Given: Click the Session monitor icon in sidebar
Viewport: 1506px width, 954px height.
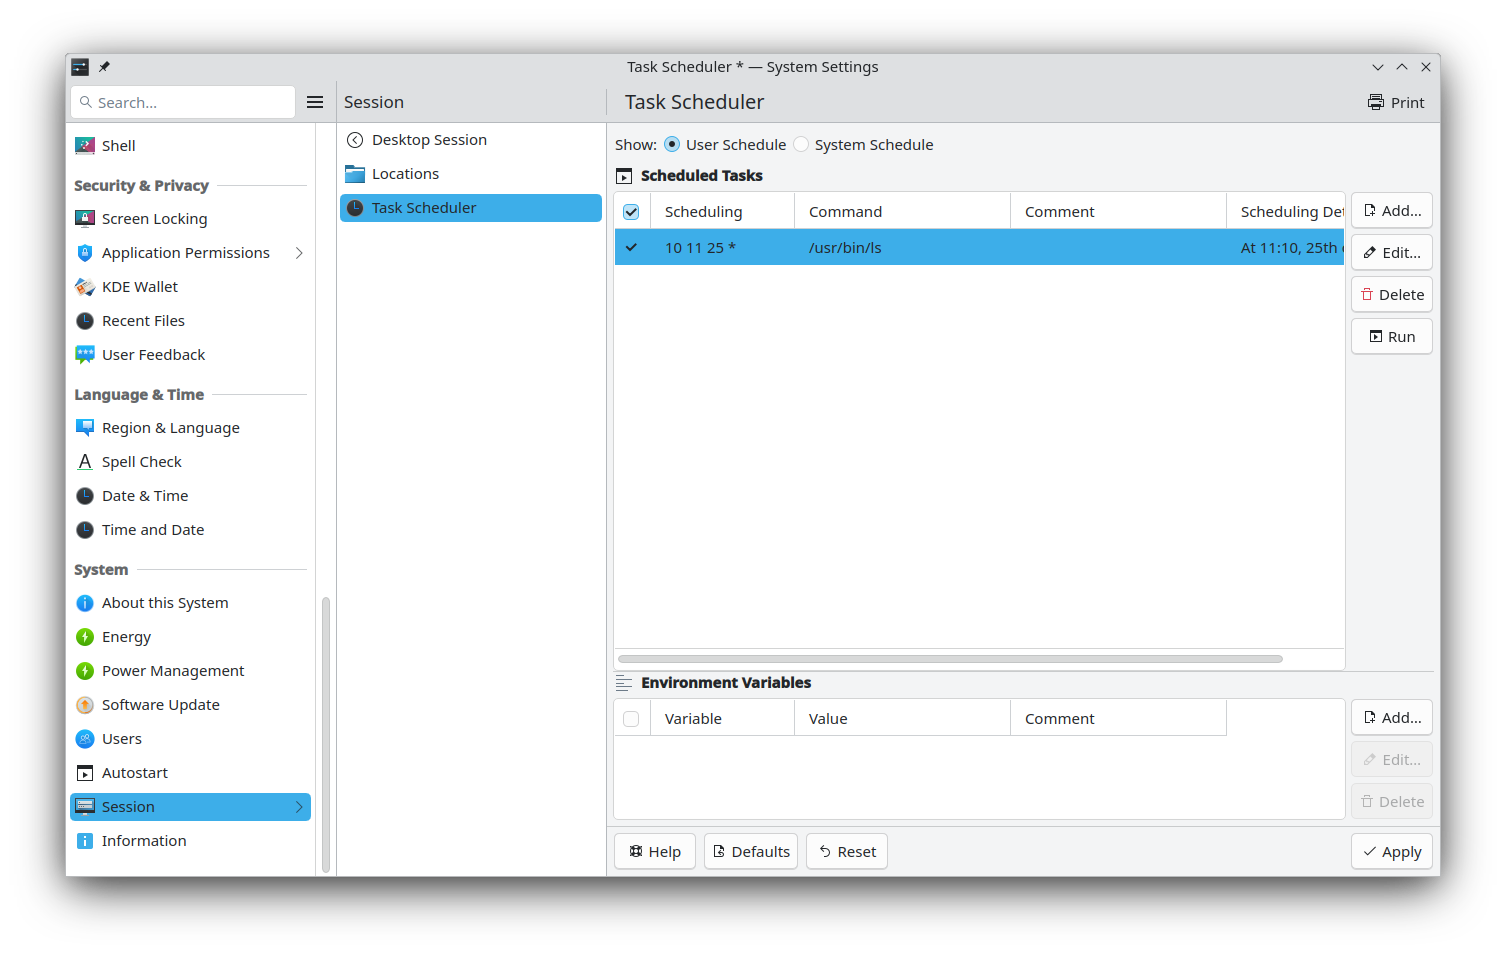Looking at the screenshot, I should point(85,807).
